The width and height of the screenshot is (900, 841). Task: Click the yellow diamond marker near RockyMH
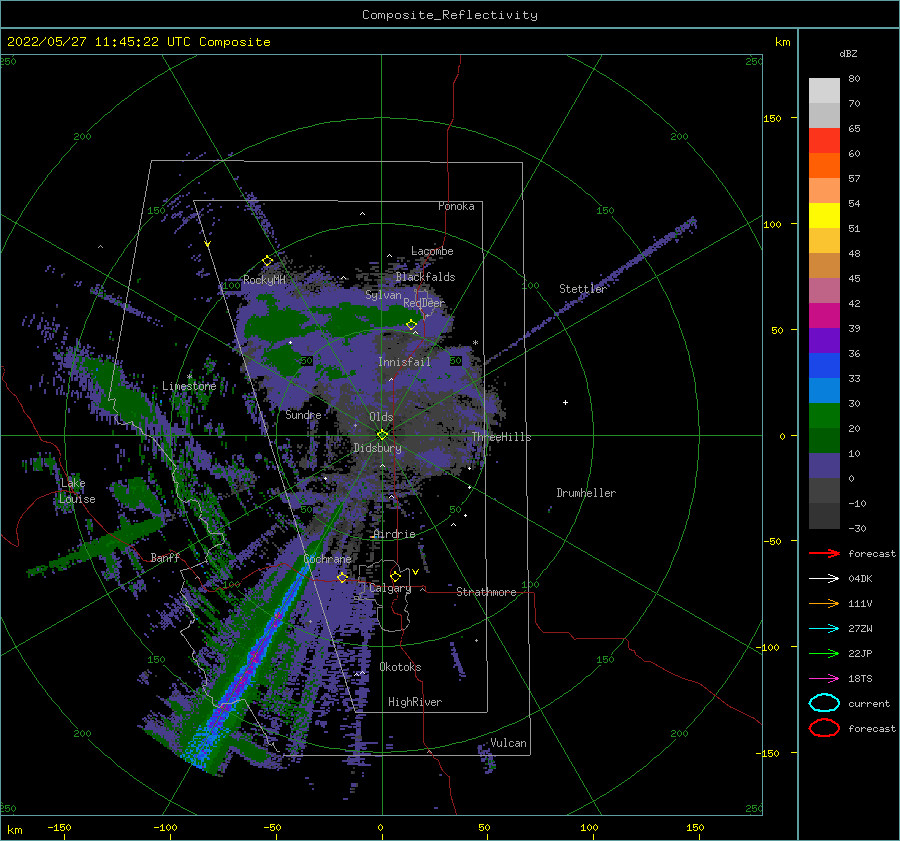click(267, 261)
